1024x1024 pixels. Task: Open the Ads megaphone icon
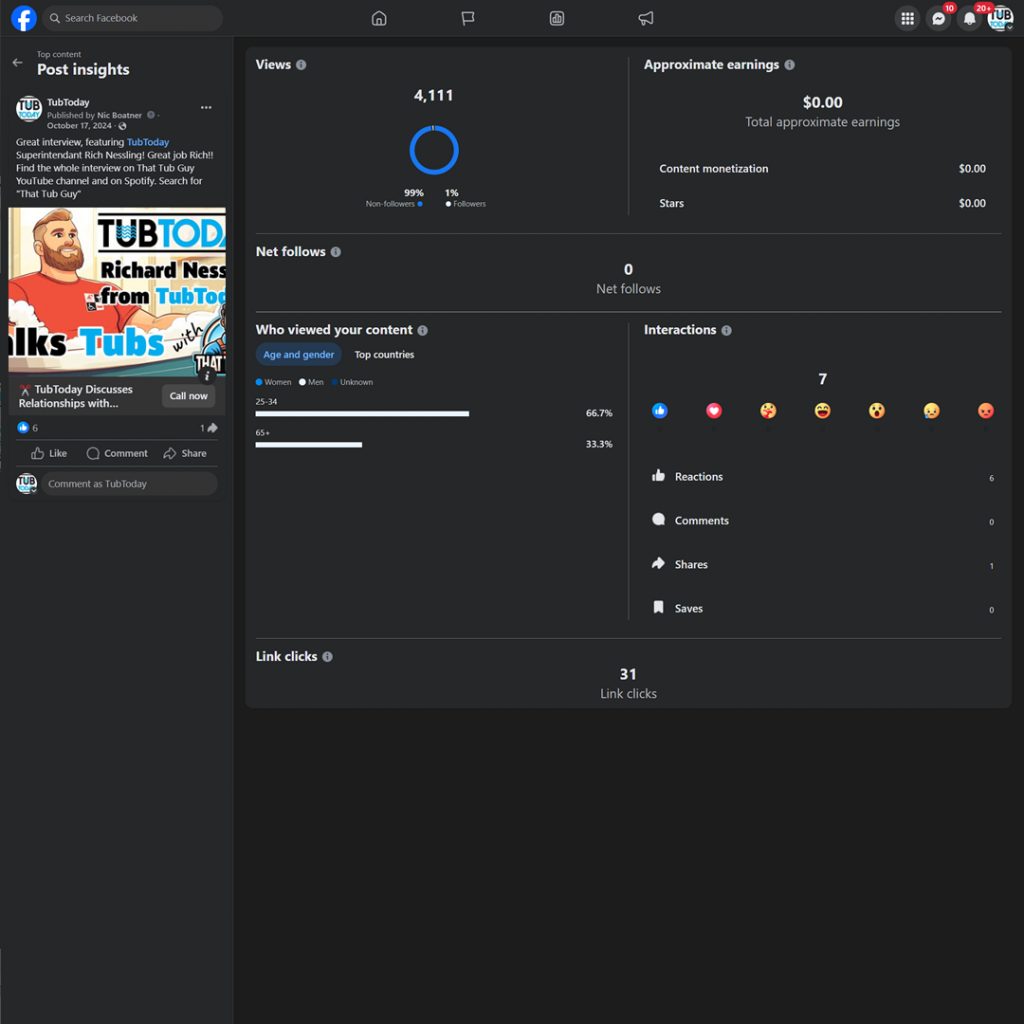click(x=645, y=18)
